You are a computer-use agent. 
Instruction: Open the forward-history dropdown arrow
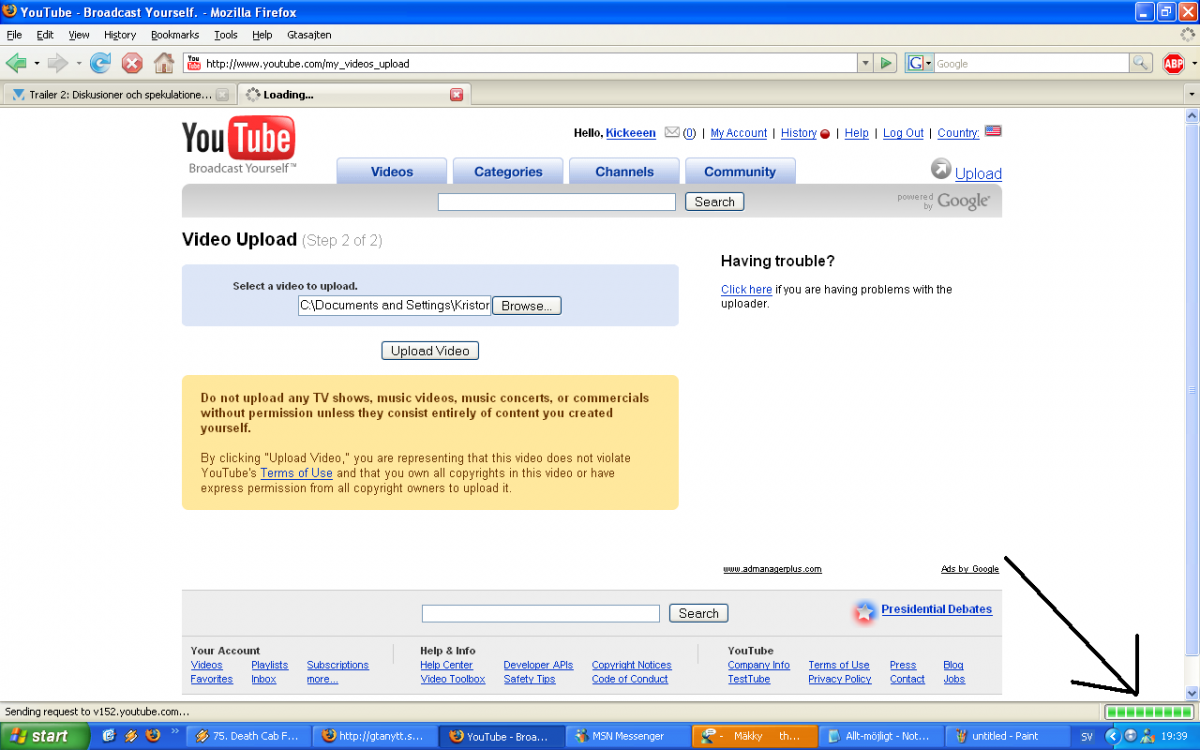(x=79, y=63)
